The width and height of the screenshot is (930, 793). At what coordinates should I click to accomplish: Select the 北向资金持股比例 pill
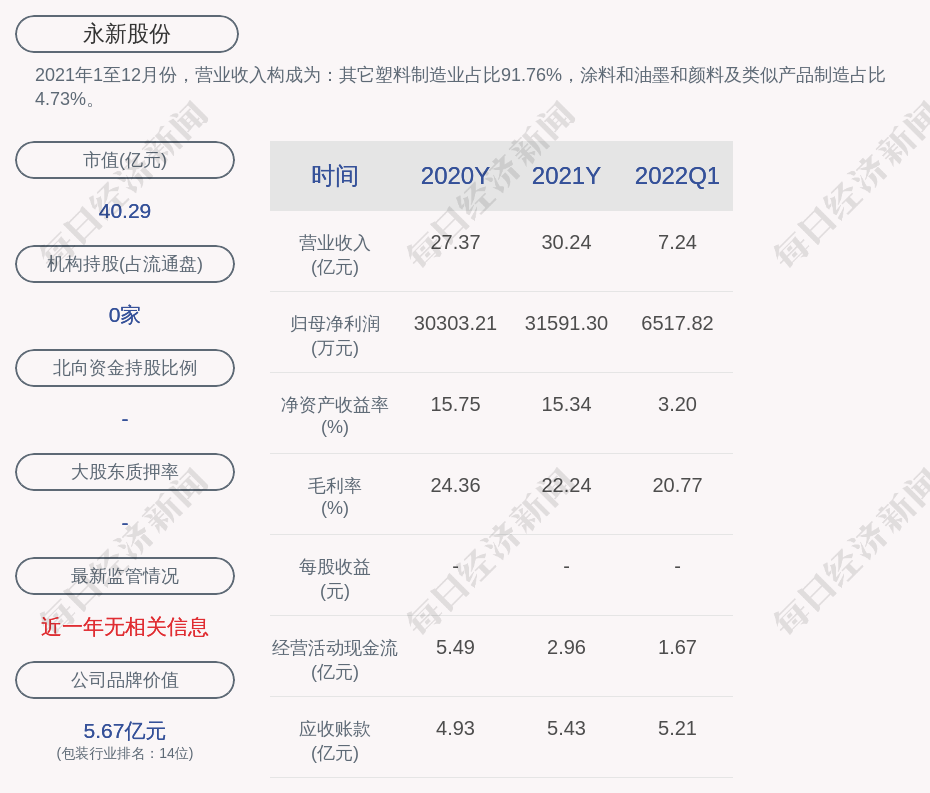pos(125,368)
